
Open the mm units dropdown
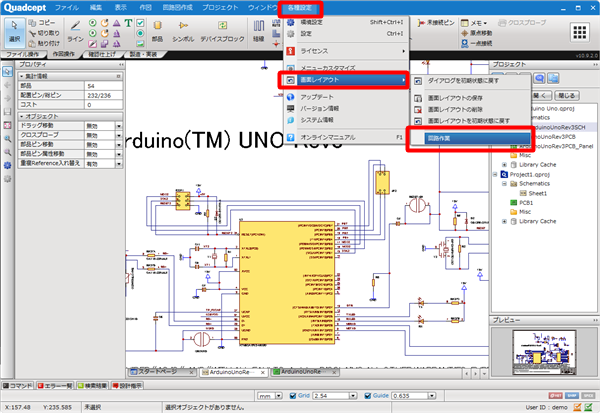[x=279, y=396]
